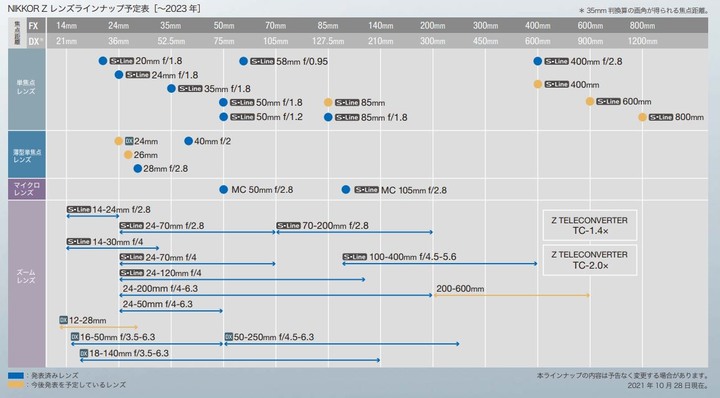The height and width of the screenshot is (398, 720).
Task: Click the S-Line badge of 50mm f/1.2
Action: coord(242,117)
